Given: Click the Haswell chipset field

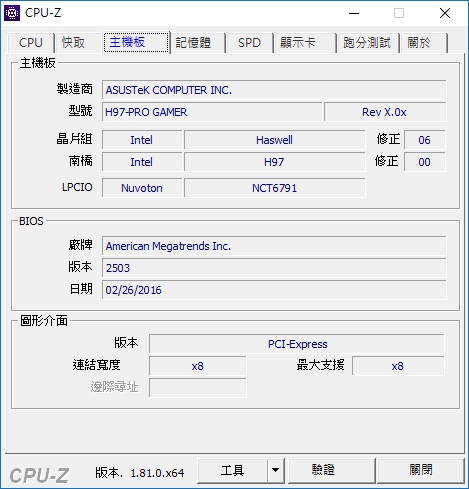Looking at the screenshot, I should [x=275, y=140].
